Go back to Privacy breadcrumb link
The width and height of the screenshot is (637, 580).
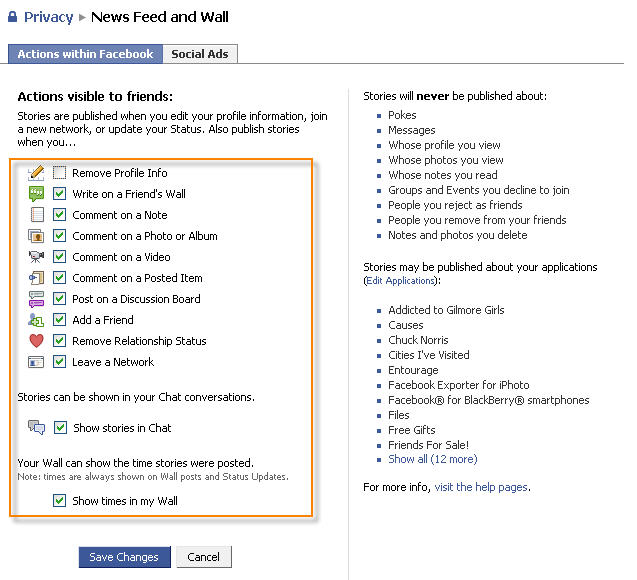(48, 17)
